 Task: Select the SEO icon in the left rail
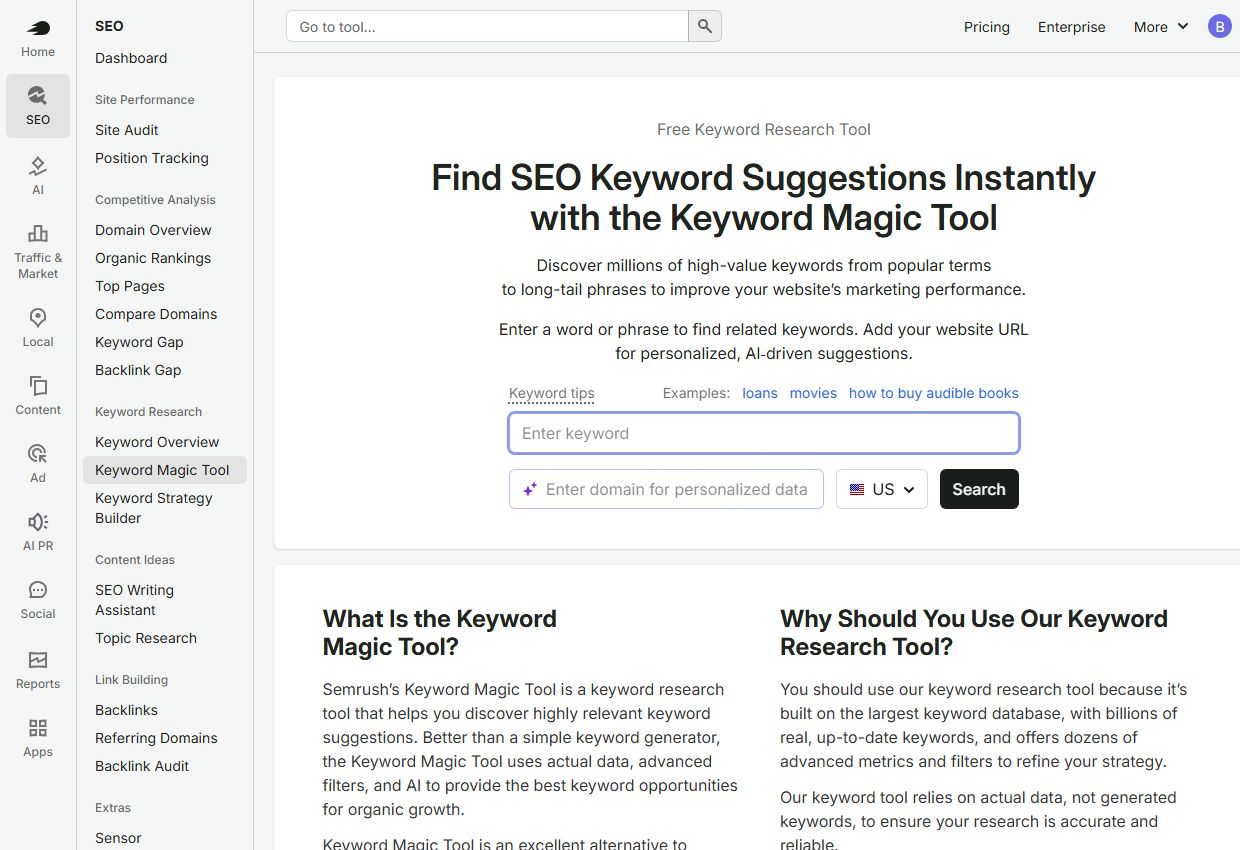click(x=38, y=95)
